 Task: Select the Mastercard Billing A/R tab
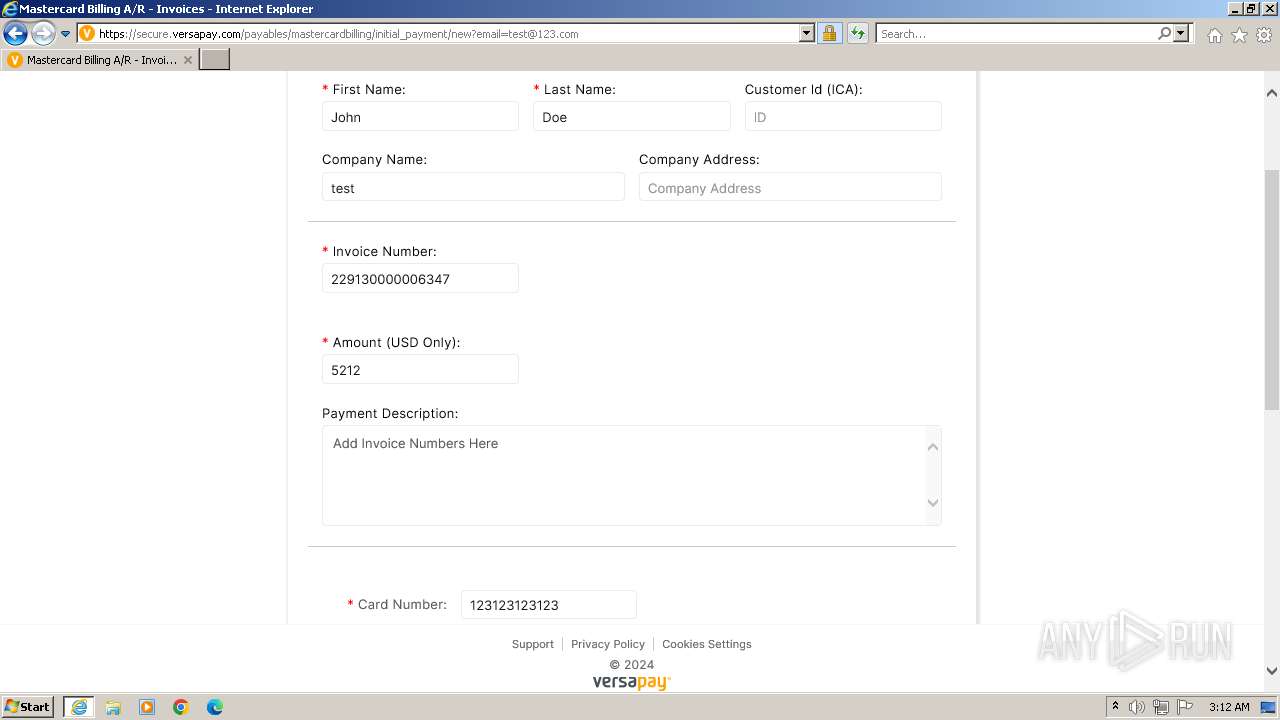[x=100, y=60]
